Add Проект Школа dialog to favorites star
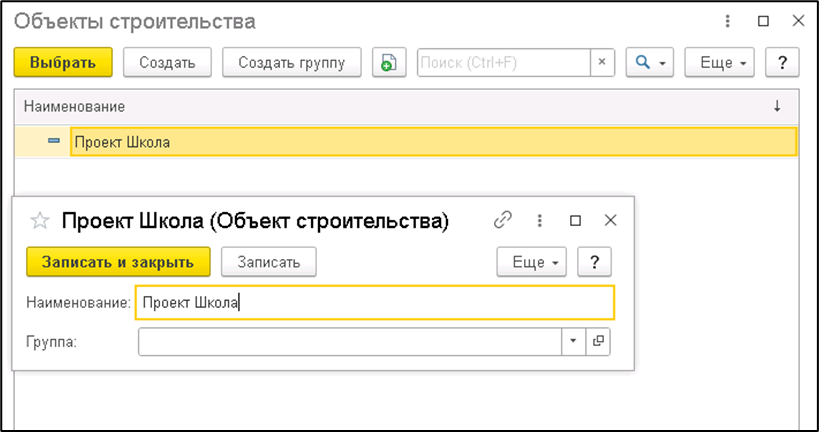The width and height of the screenshot is (819, 432). pos(40,221)
